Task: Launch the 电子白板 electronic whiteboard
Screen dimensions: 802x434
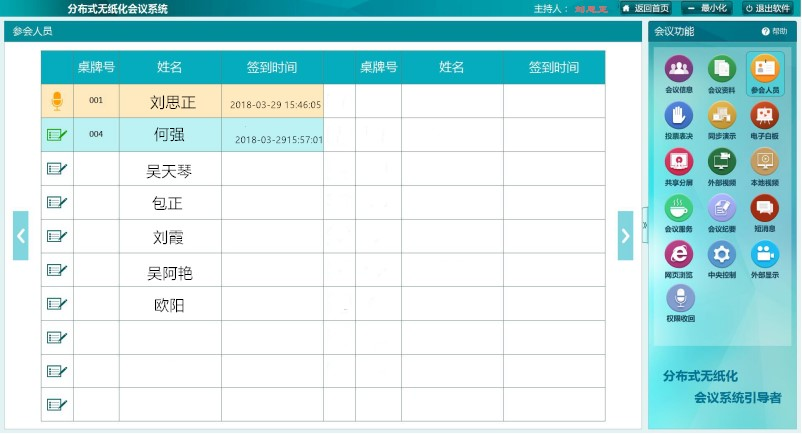Action: (x=765, y=116)
